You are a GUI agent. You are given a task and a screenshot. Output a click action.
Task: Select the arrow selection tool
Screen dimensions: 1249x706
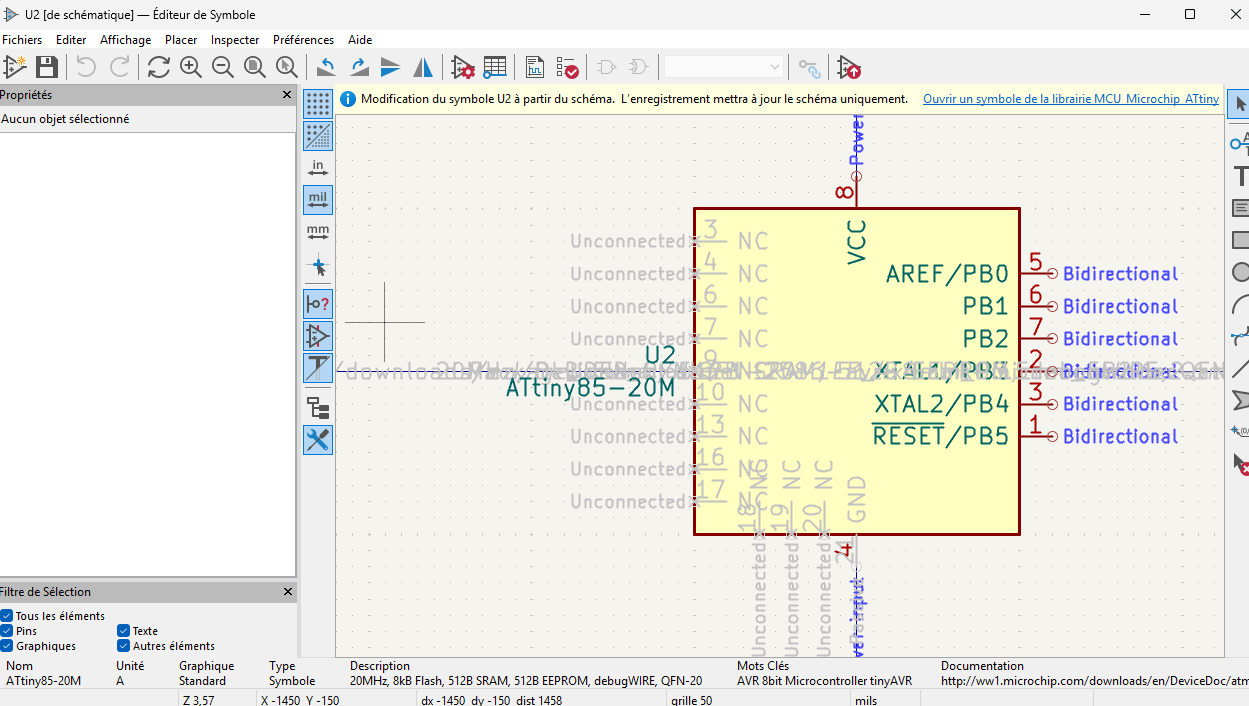[1240, 104]
